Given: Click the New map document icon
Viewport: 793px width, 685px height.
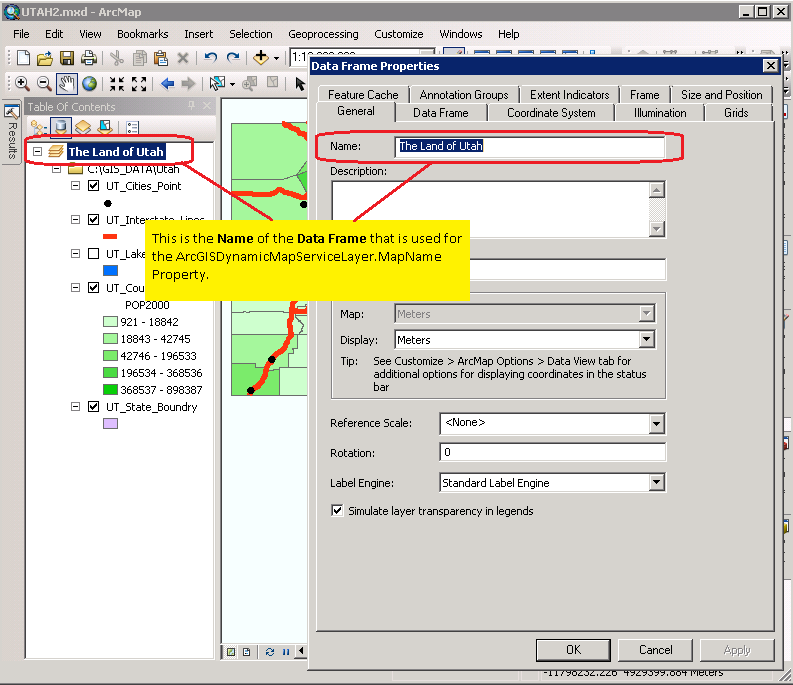Looking at the screenshot, I should (x=23, y=58).
